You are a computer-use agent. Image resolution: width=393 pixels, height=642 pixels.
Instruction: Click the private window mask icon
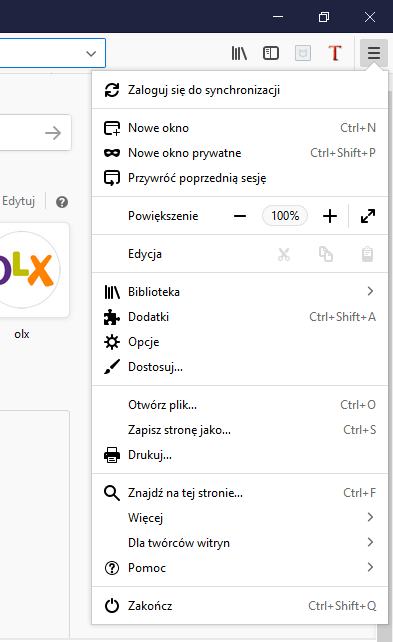click(x=112, y=153)
